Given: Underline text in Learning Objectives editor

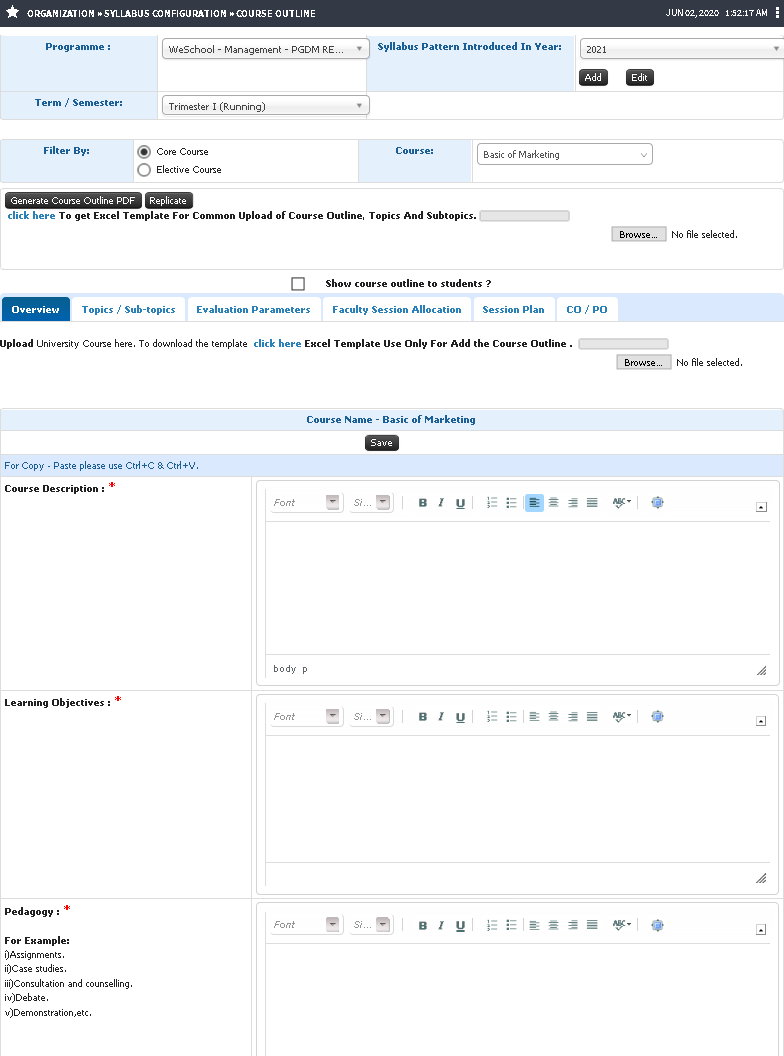Looking at the screenshot, I should click(460, 717).
